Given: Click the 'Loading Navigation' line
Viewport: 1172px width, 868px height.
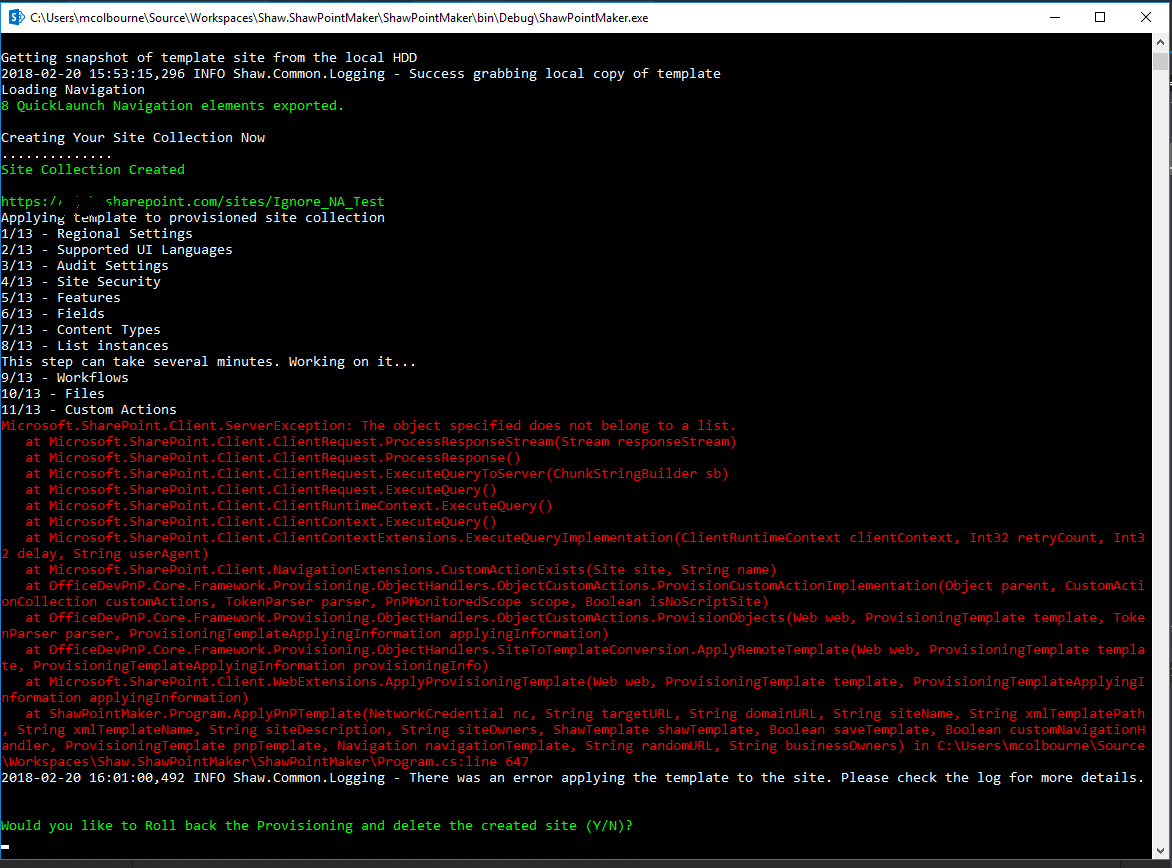Looking at the screenshot, I should pyautogui.click(x=73, y=90).
